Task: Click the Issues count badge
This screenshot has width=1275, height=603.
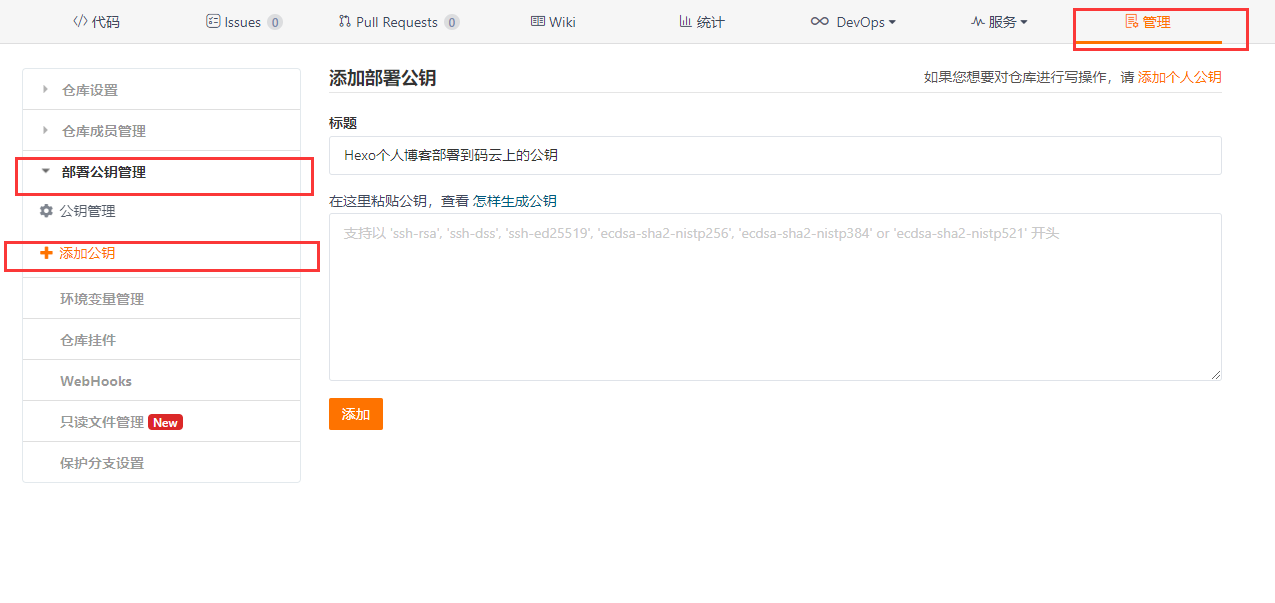Action: 275,22
